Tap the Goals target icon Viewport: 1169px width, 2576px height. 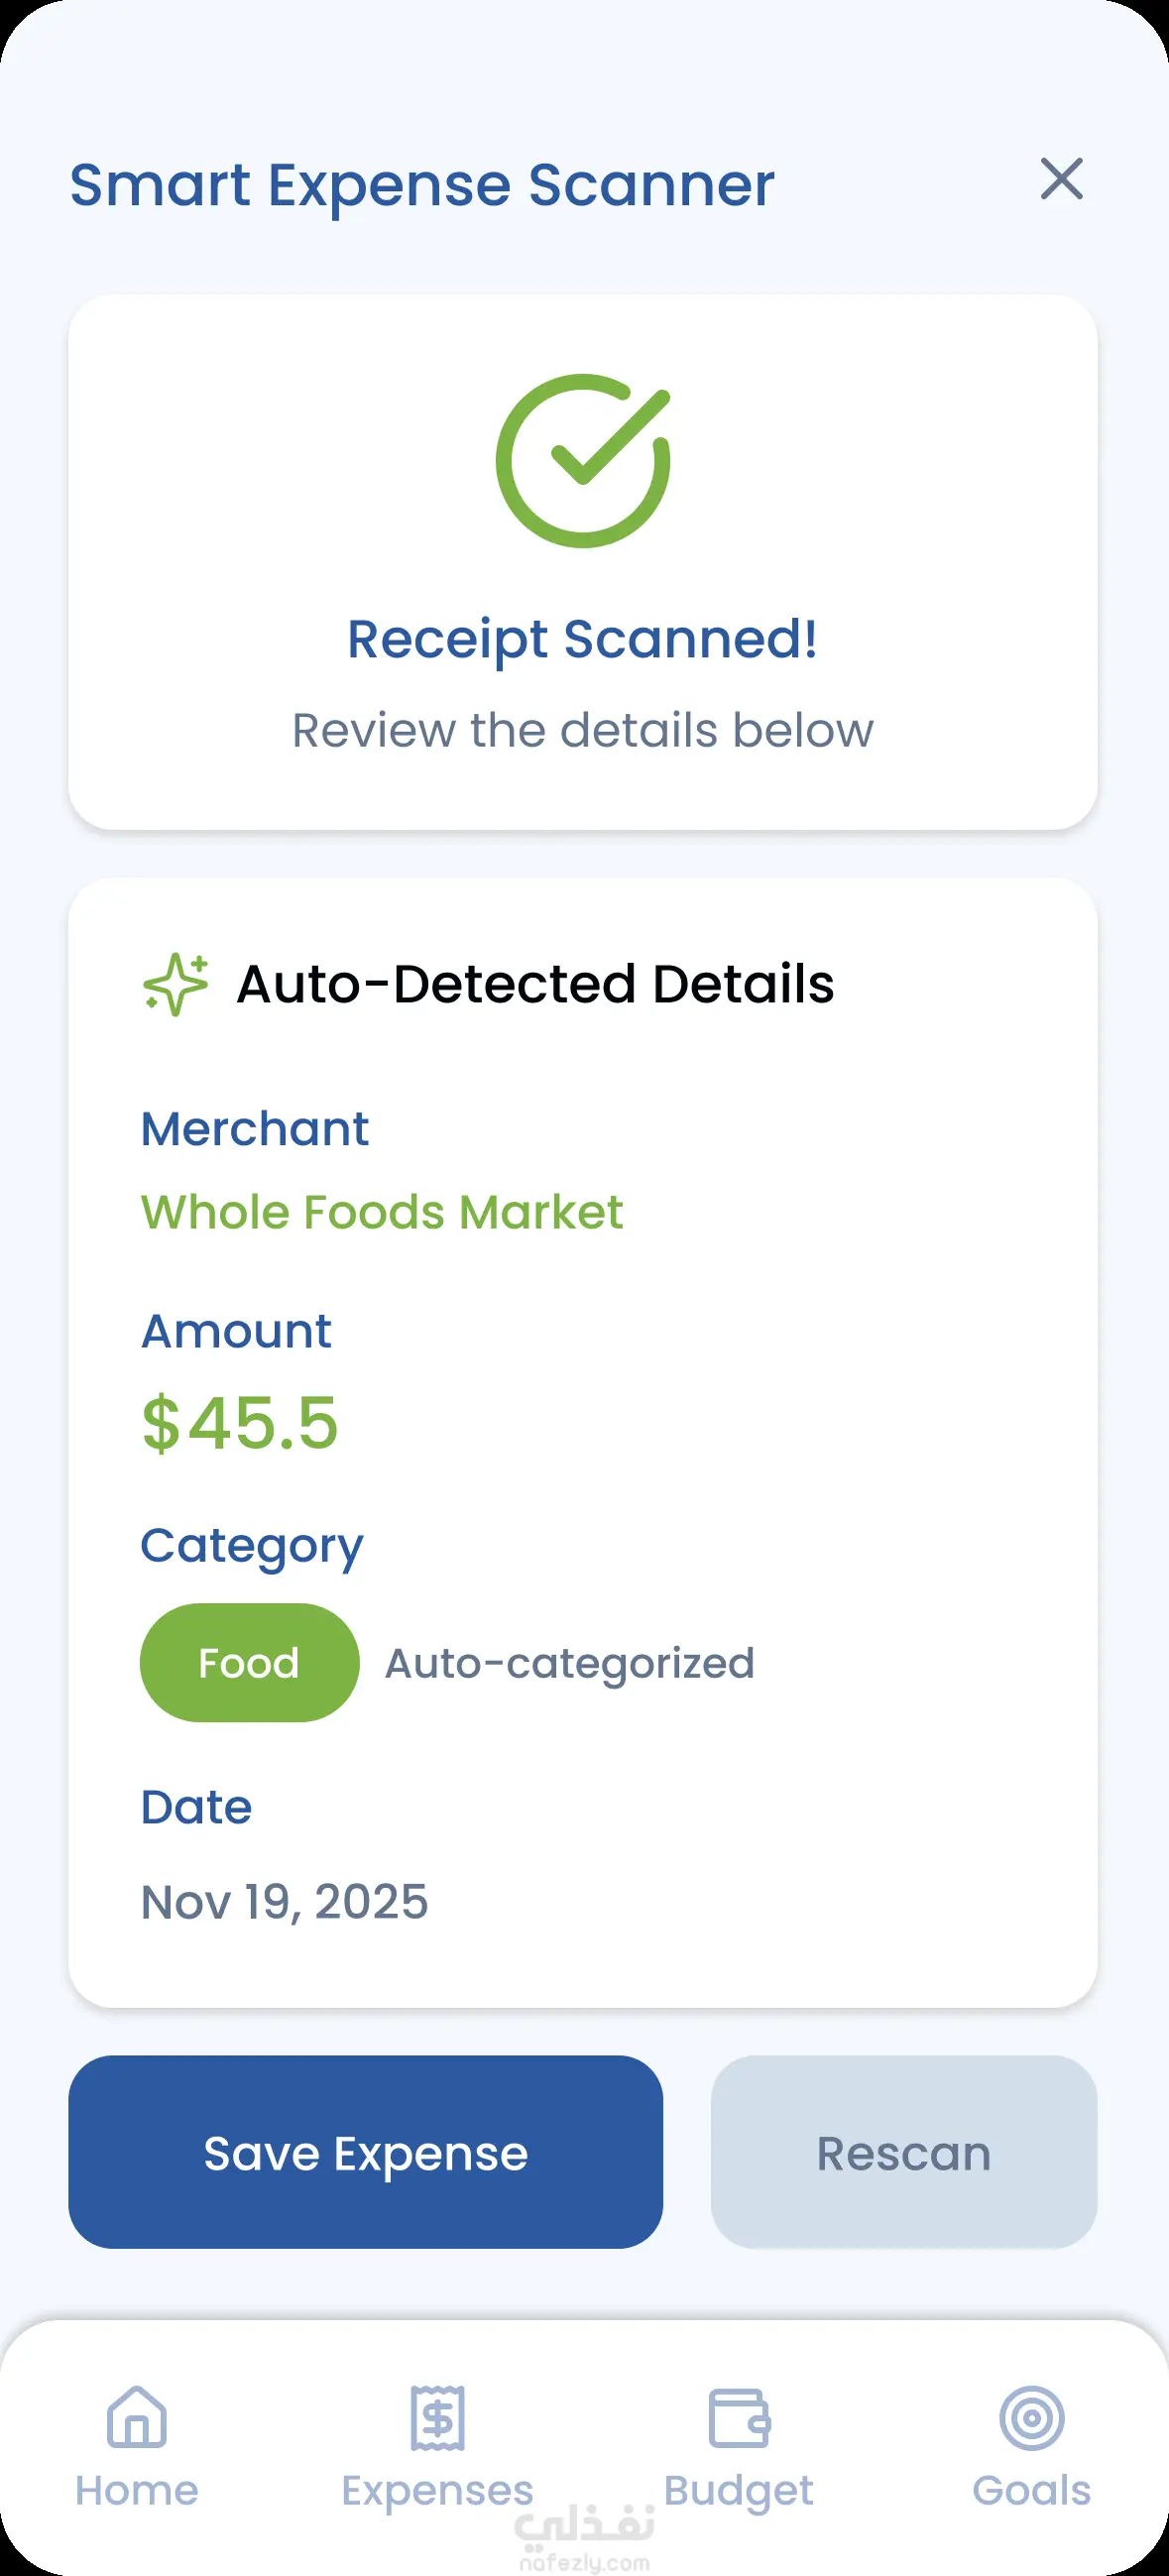click(x=1031, y=2417)
